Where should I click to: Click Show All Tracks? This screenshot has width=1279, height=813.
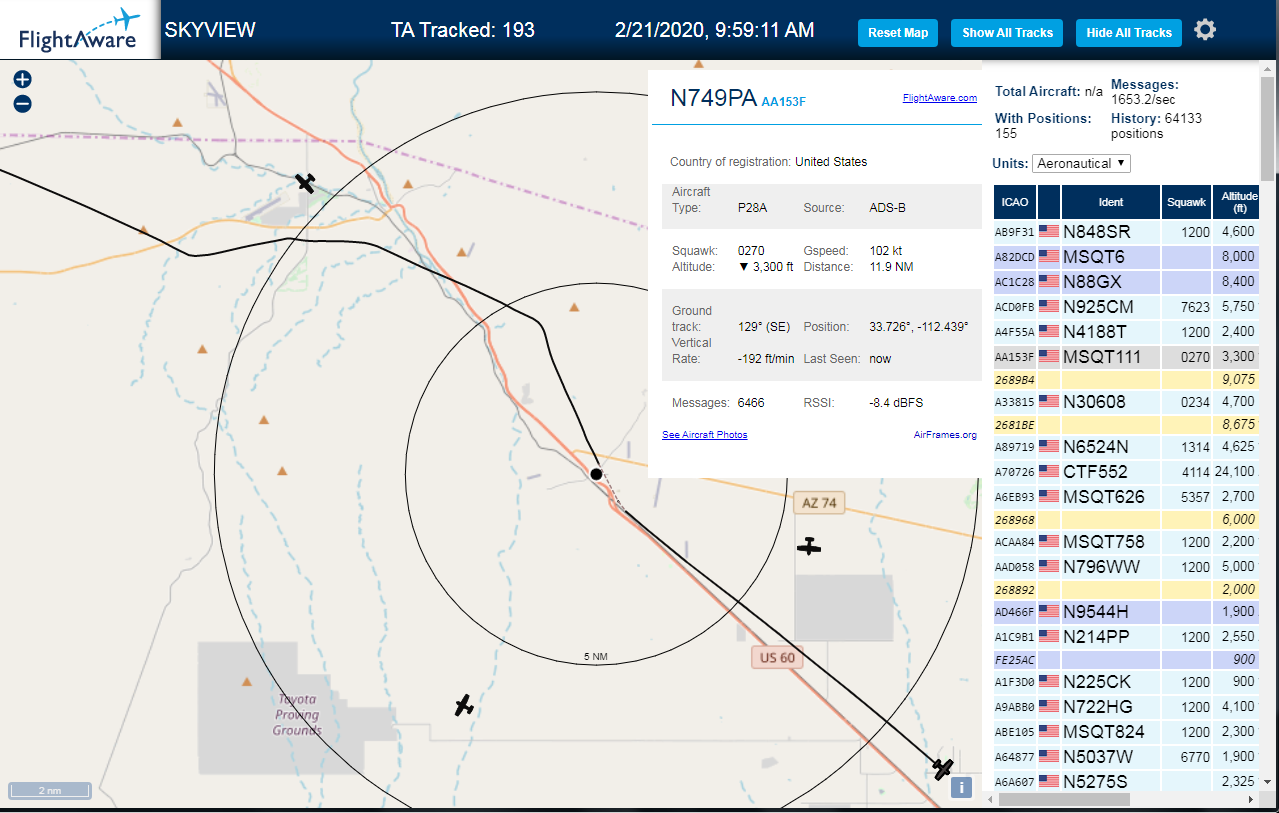1007,33
